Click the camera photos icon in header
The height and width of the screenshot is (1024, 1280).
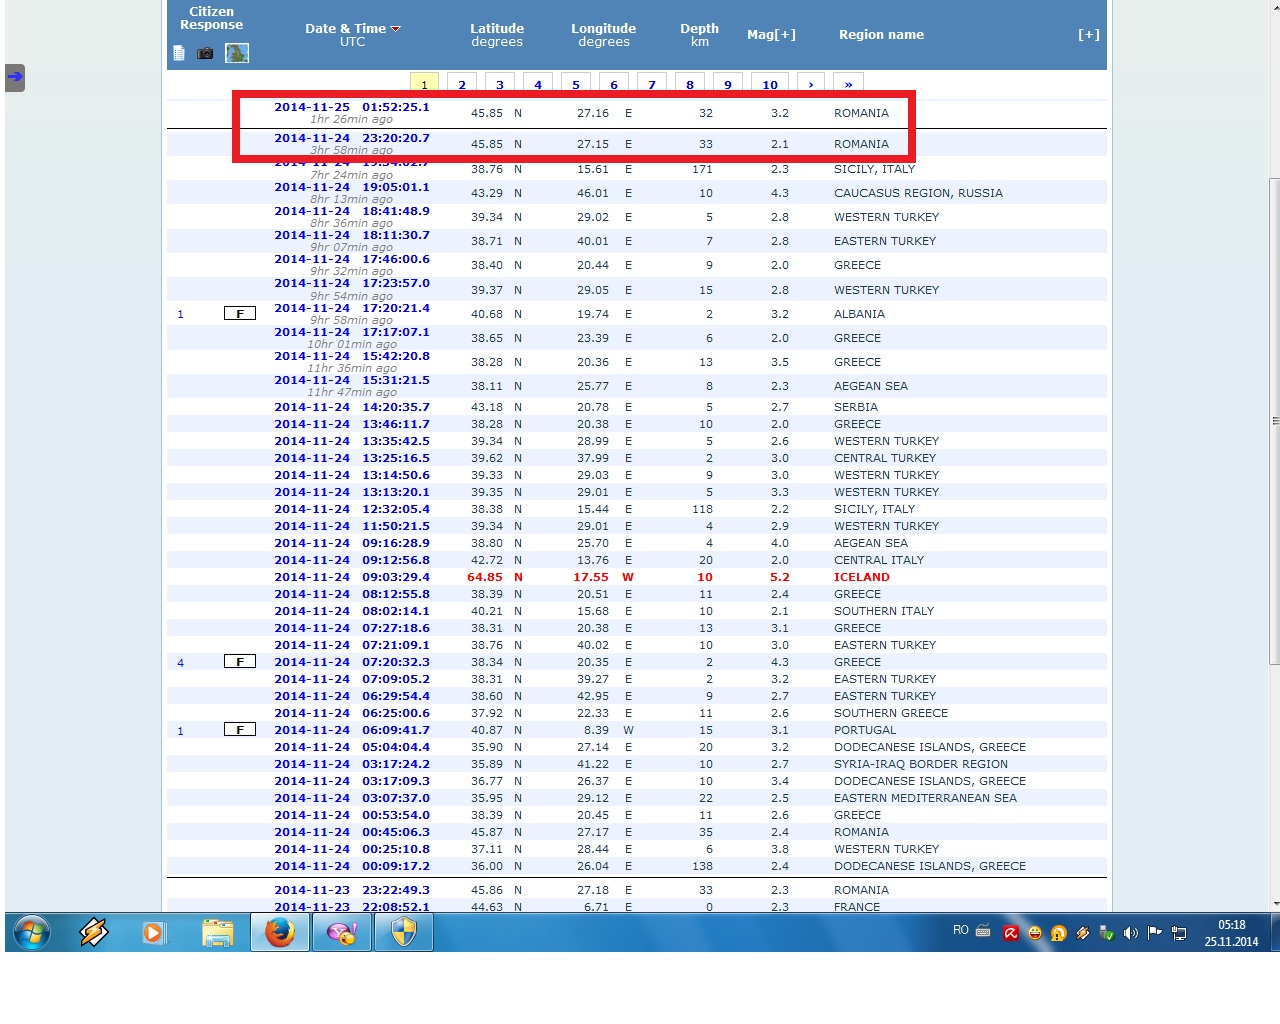[x=205, y=53]
